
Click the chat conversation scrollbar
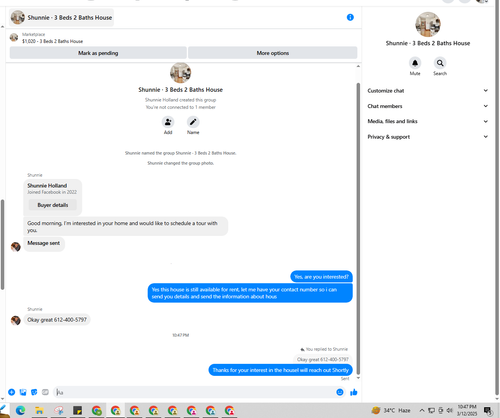pos(358,228)
